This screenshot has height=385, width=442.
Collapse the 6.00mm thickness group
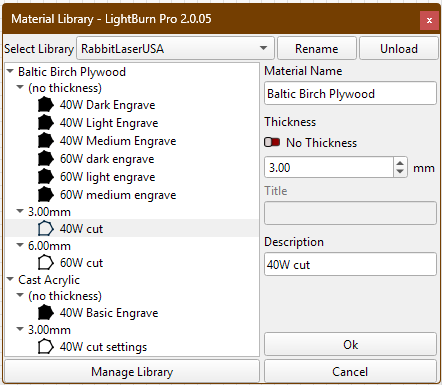tap(20, 245)
